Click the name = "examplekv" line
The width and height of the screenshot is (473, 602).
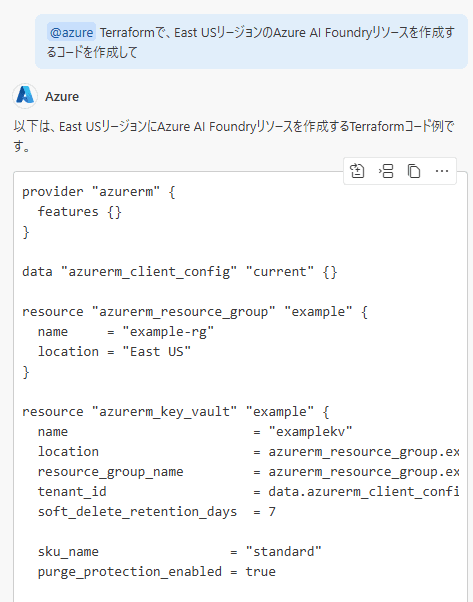tap(195, 432)
